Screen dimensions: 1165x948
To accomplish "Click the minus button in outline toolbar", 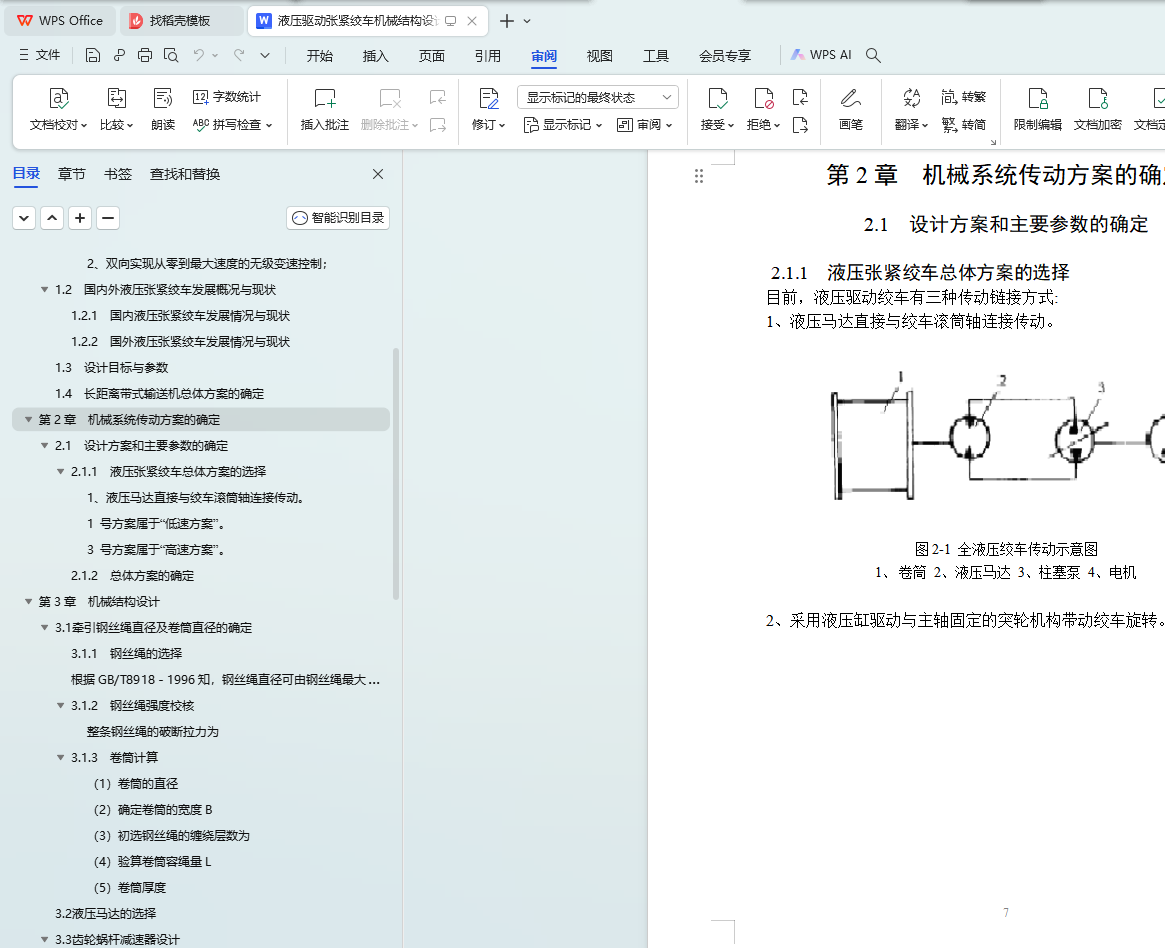I will [x=108, y=218].
